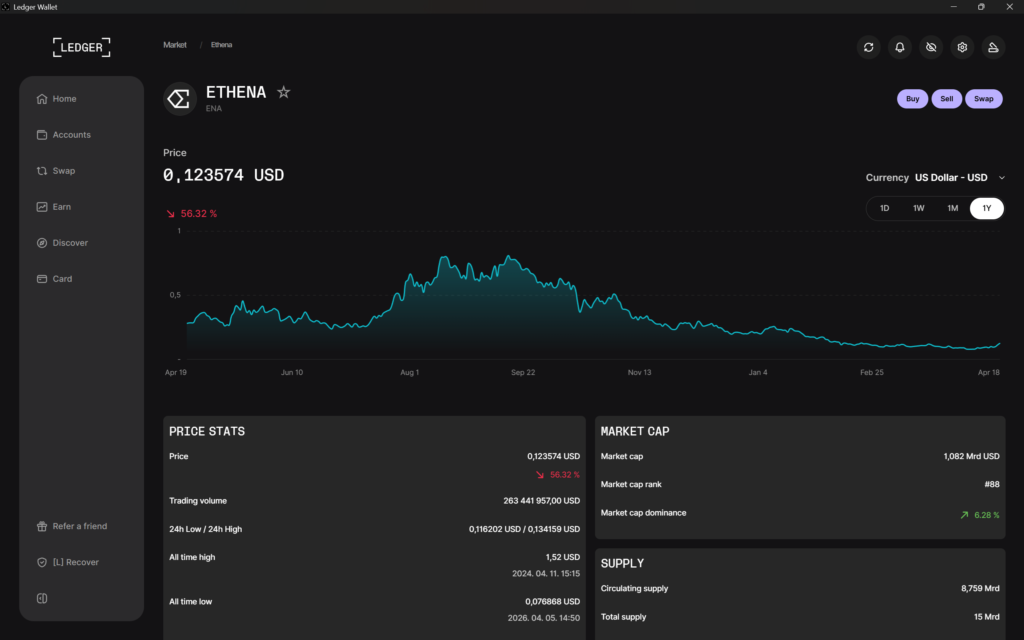Click the circulating supply value 8,759 Mrd
Image resolution: width=1024 pixels, height=640 pixels.
(980, 588)
